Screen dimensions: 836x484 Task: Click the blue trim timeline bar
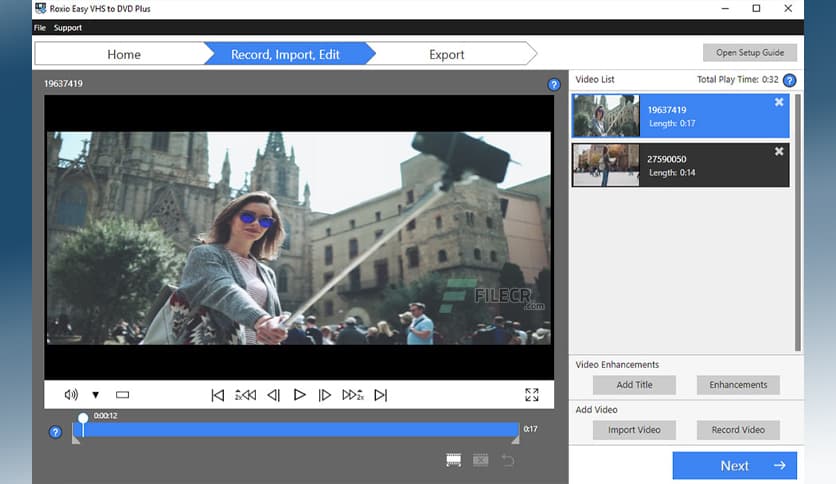point(296,430)
